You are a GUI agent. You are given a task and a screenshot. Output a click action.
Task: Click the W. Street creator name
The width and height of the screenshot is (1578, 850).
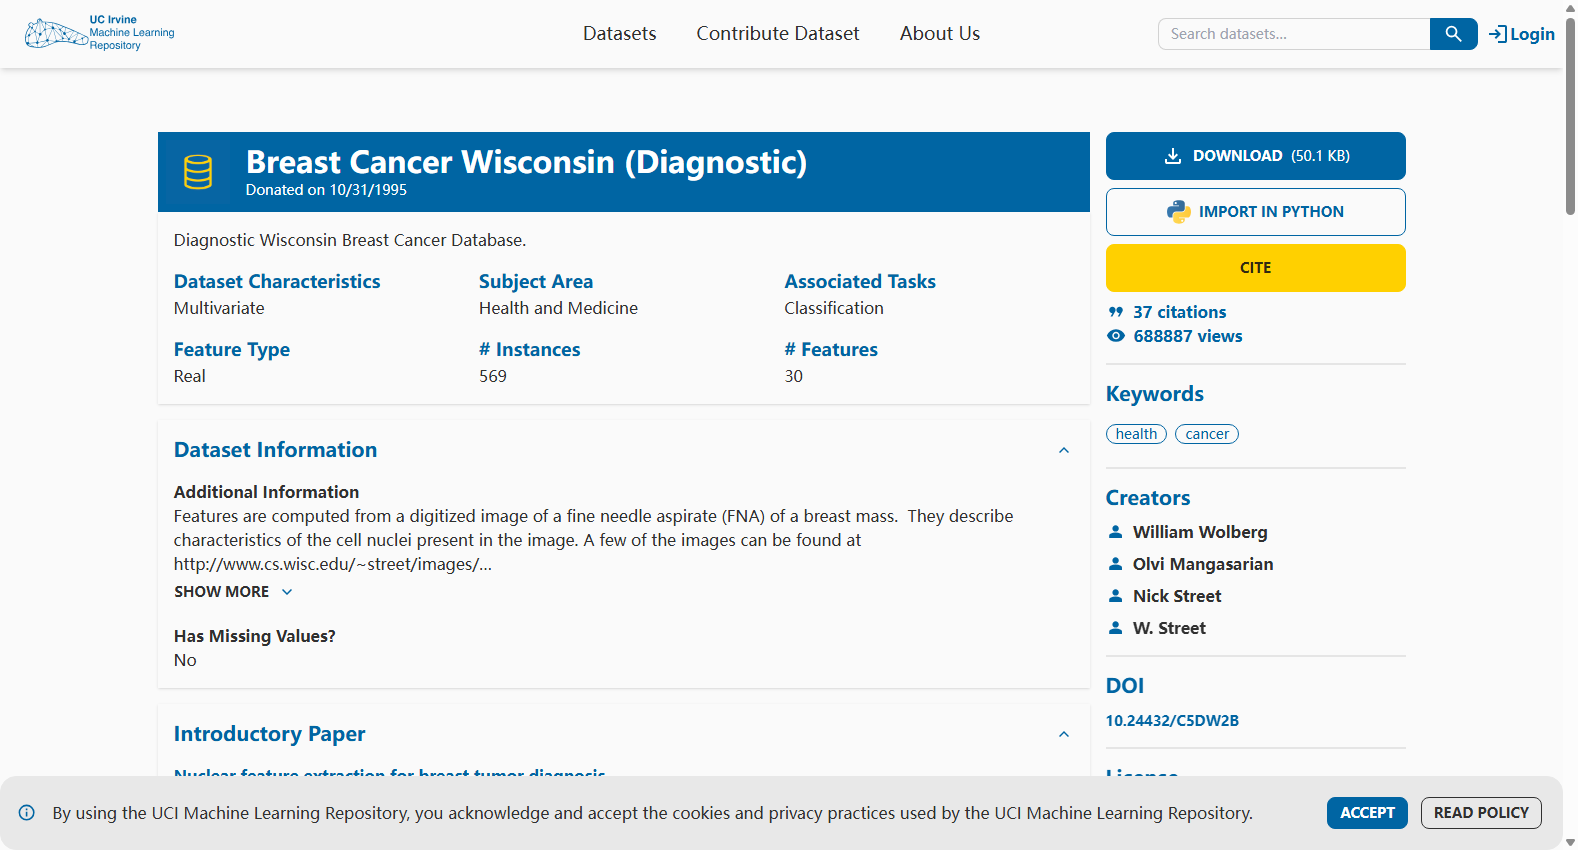point(1169,628)
